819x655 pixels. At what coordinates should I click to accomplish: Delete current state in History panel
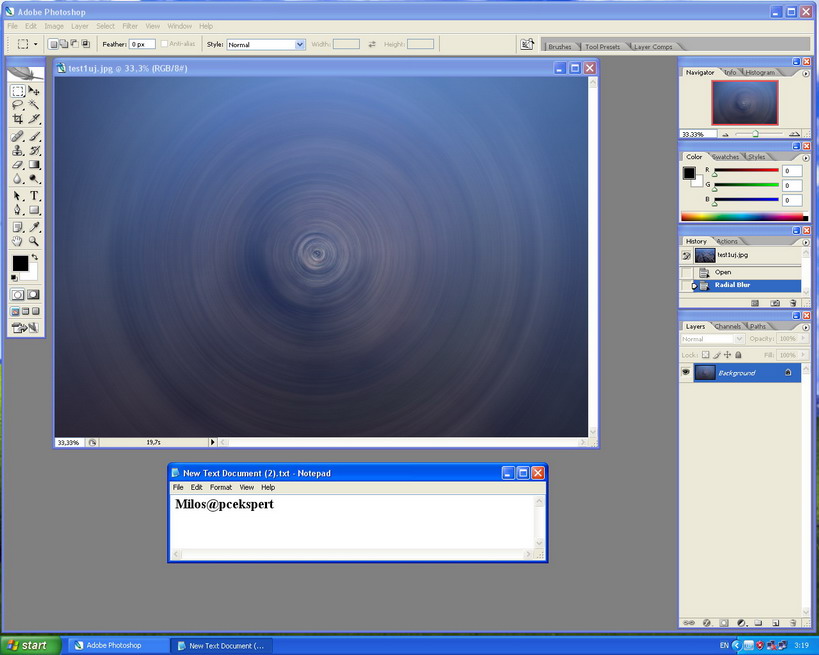coord(793,302)
